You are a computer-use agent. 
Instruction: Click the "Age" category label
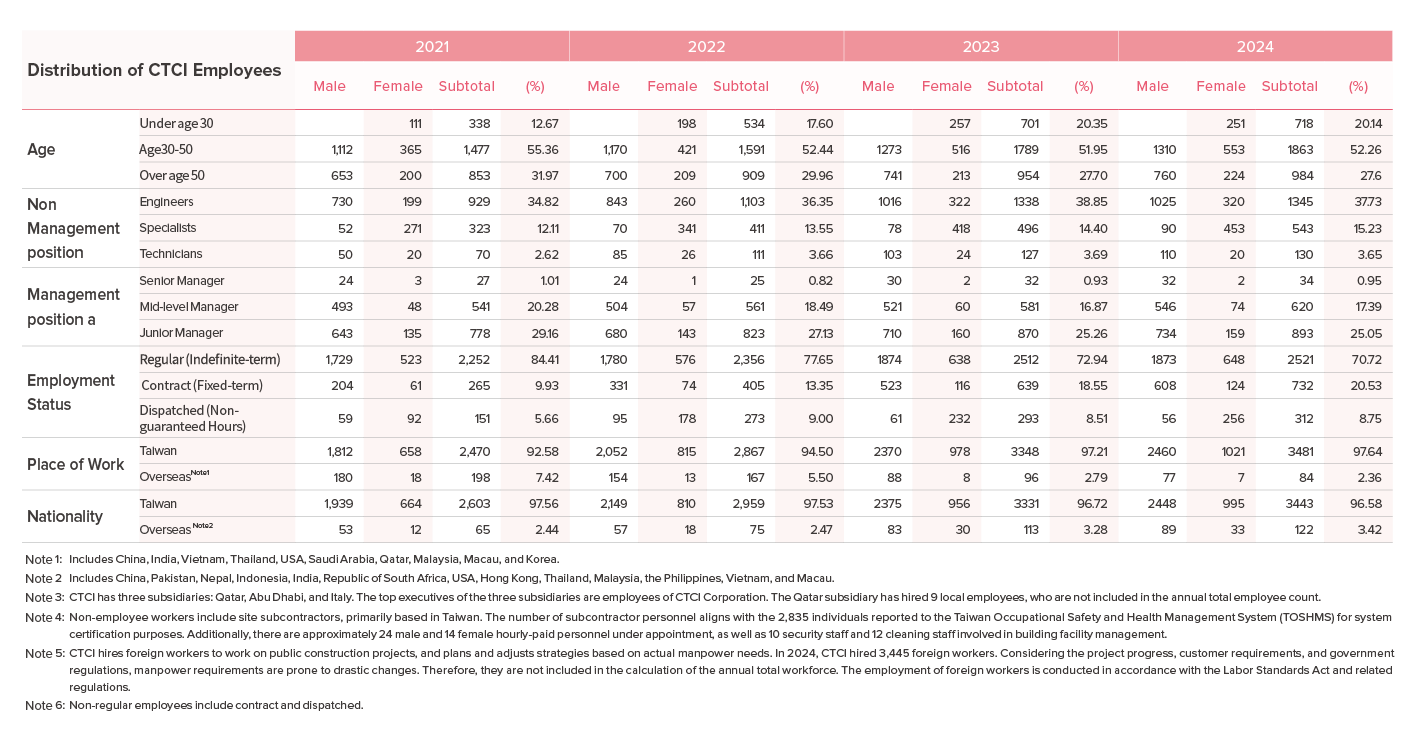[41, 149]
